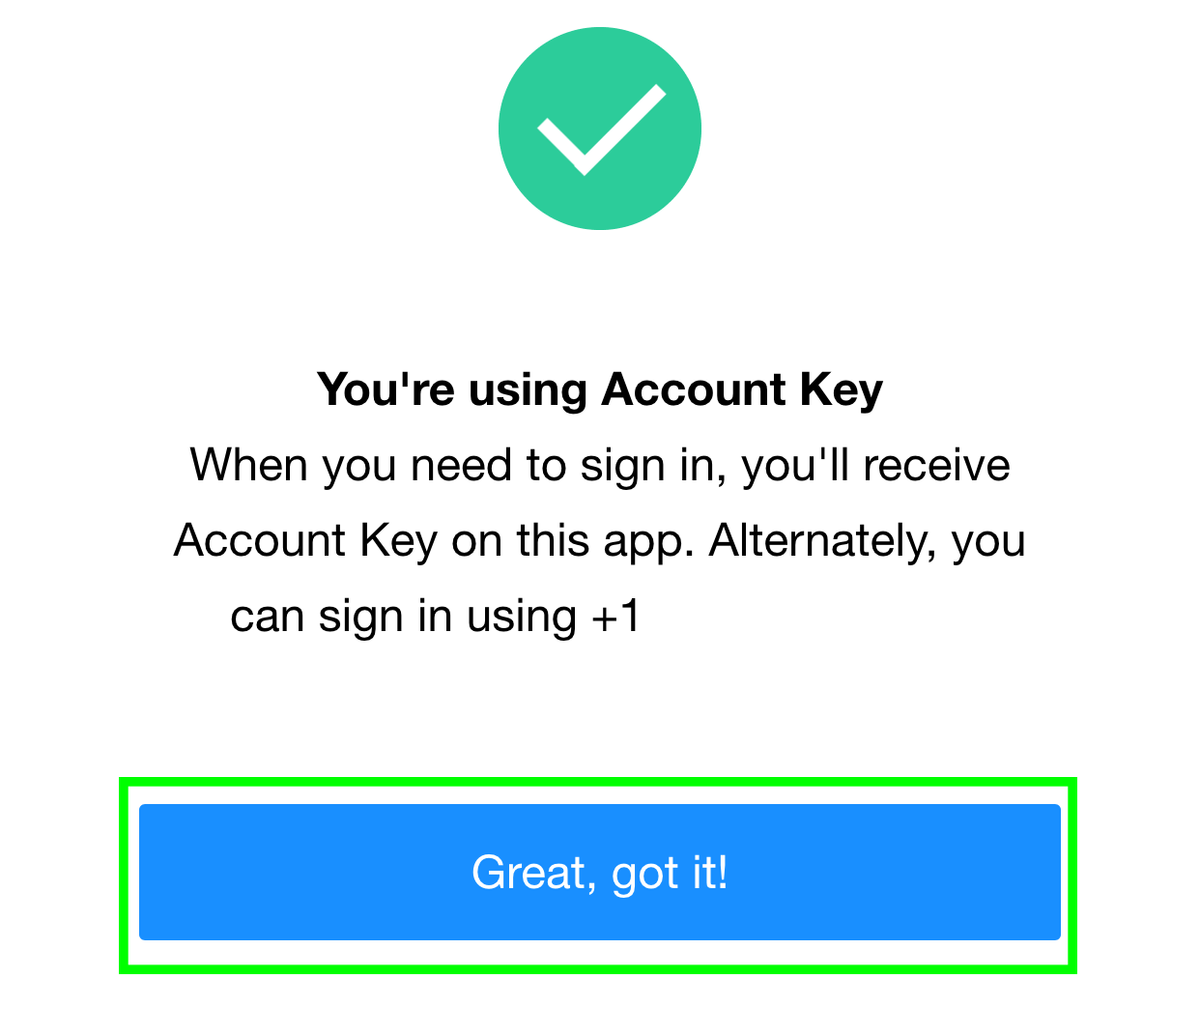Image resolution: width=1200 pixels, height=1036 pixels.
Task: Select the Account Key description paragraph
Action: click(599, 540)
